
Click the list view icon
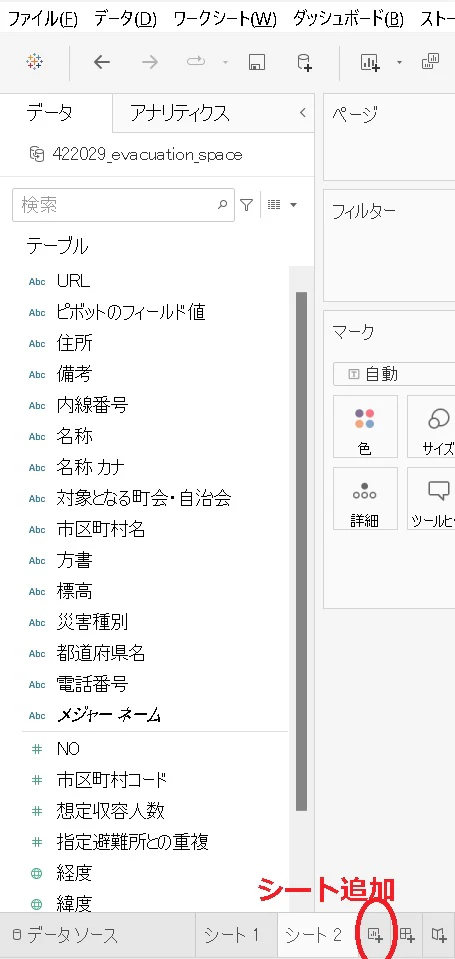tap(274, 205)
